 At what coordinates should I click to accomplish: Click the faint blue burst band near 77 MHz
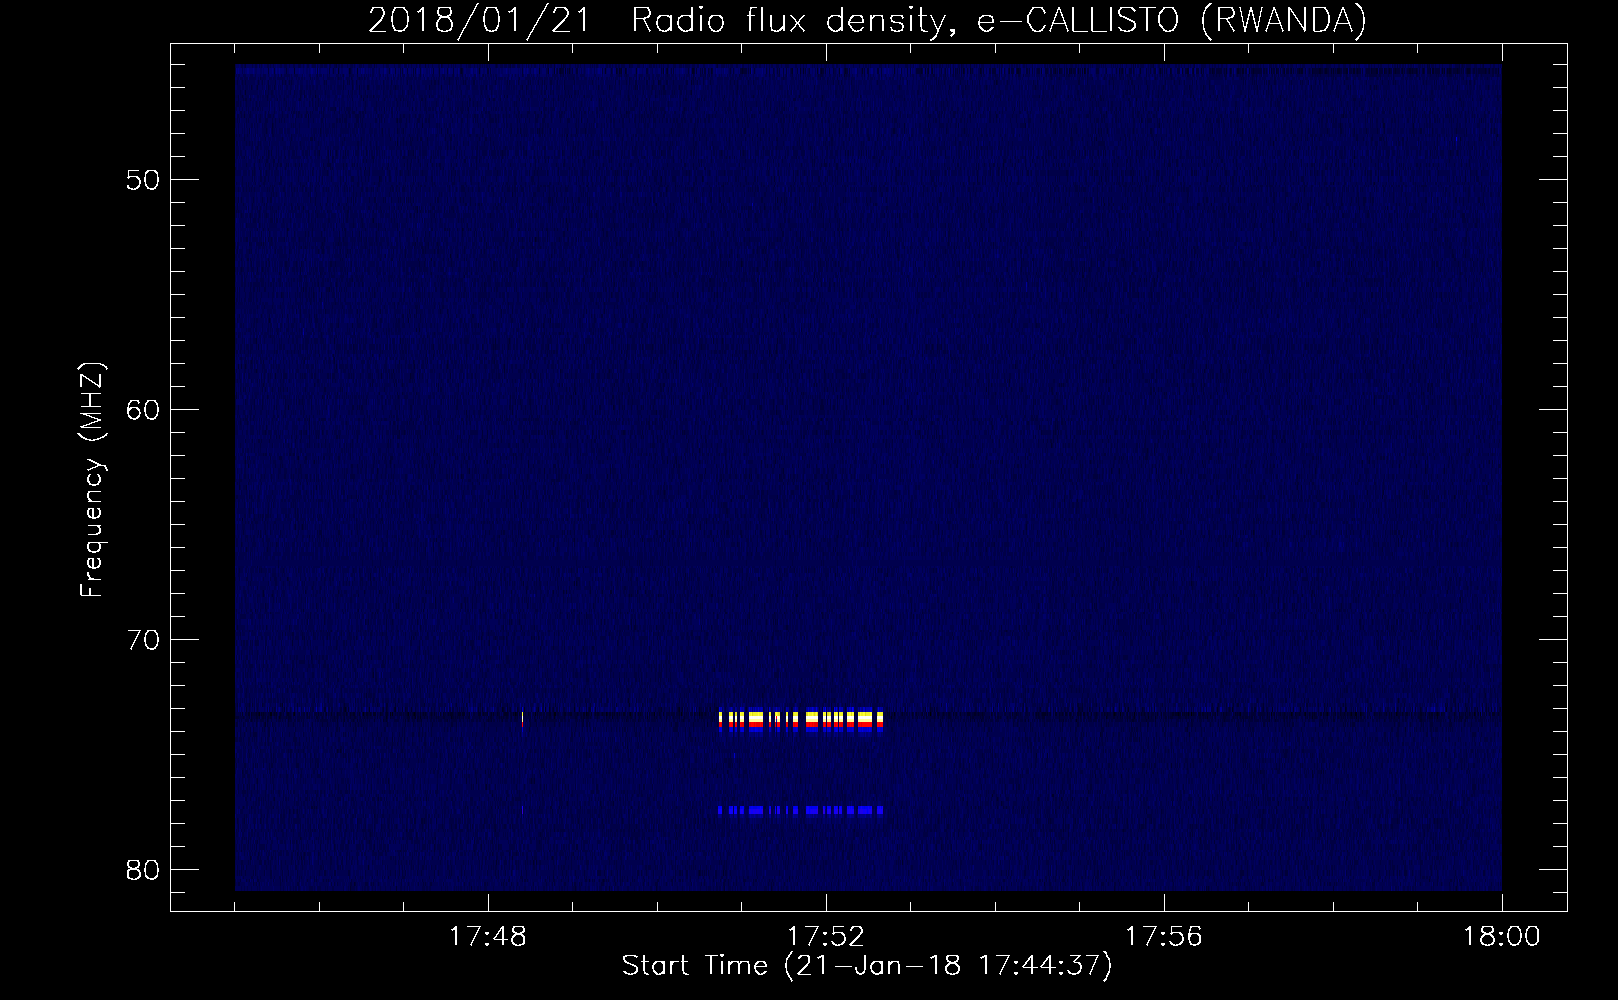(x=801, y=810)
